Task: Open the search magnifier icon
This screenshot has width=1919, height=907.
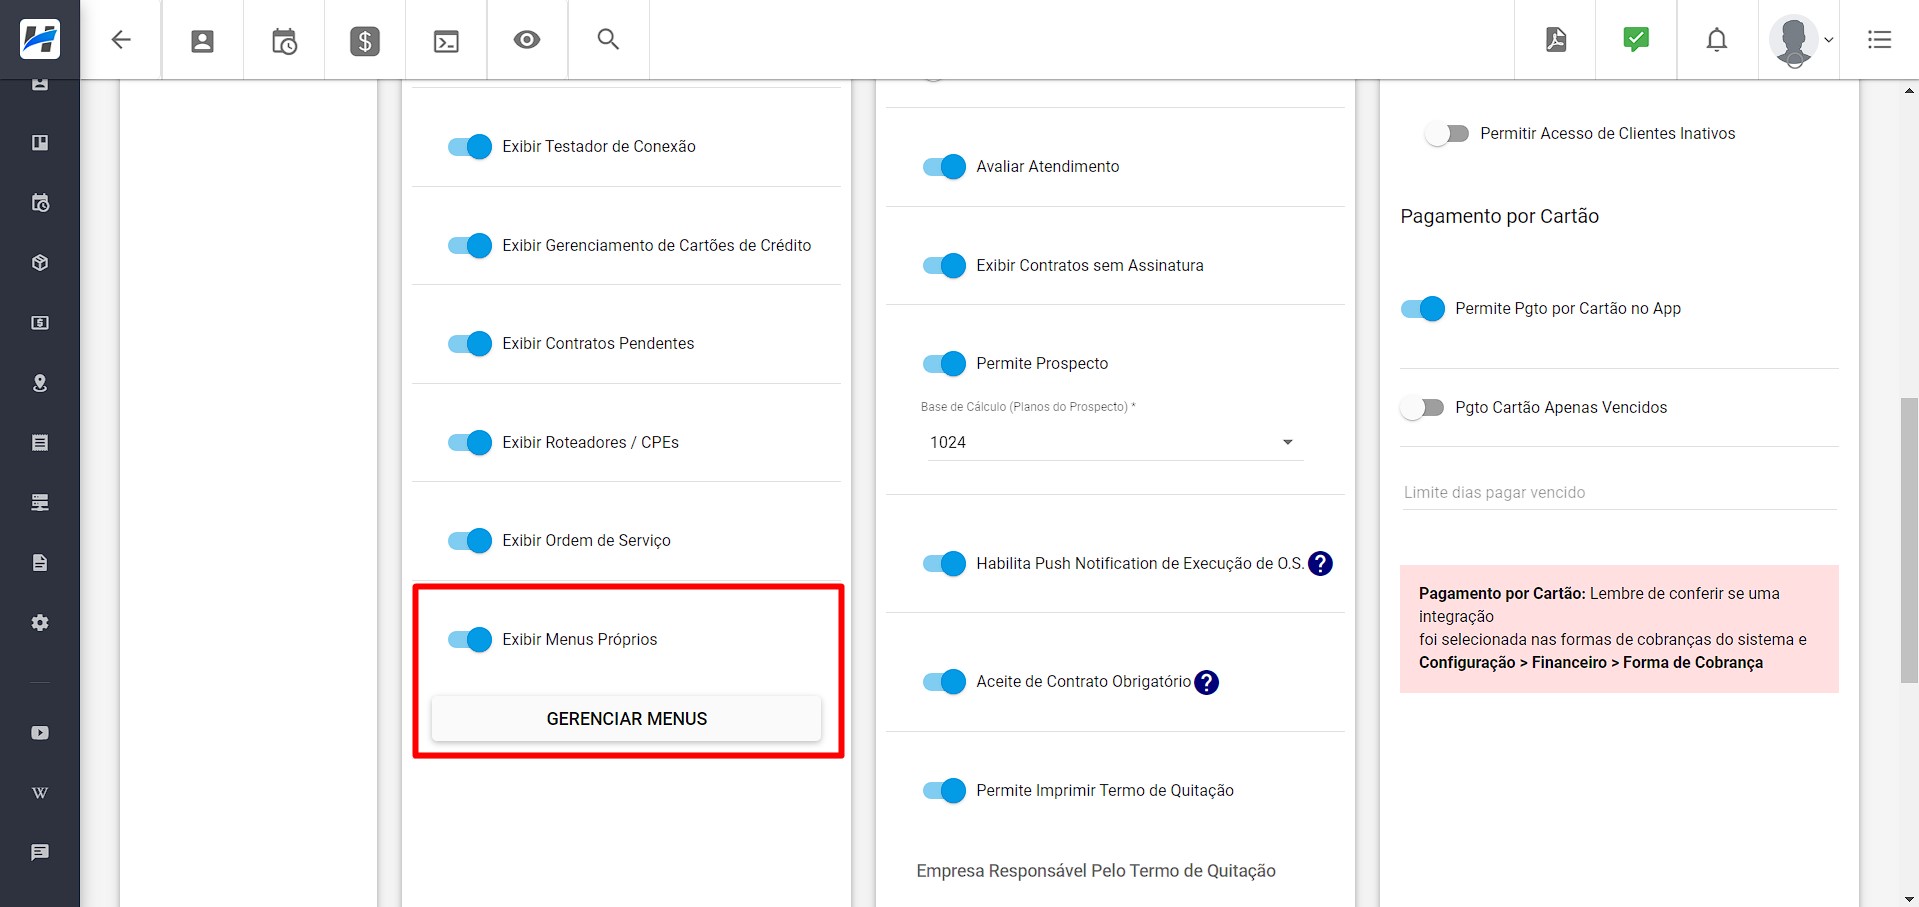Action: point(608,39)
